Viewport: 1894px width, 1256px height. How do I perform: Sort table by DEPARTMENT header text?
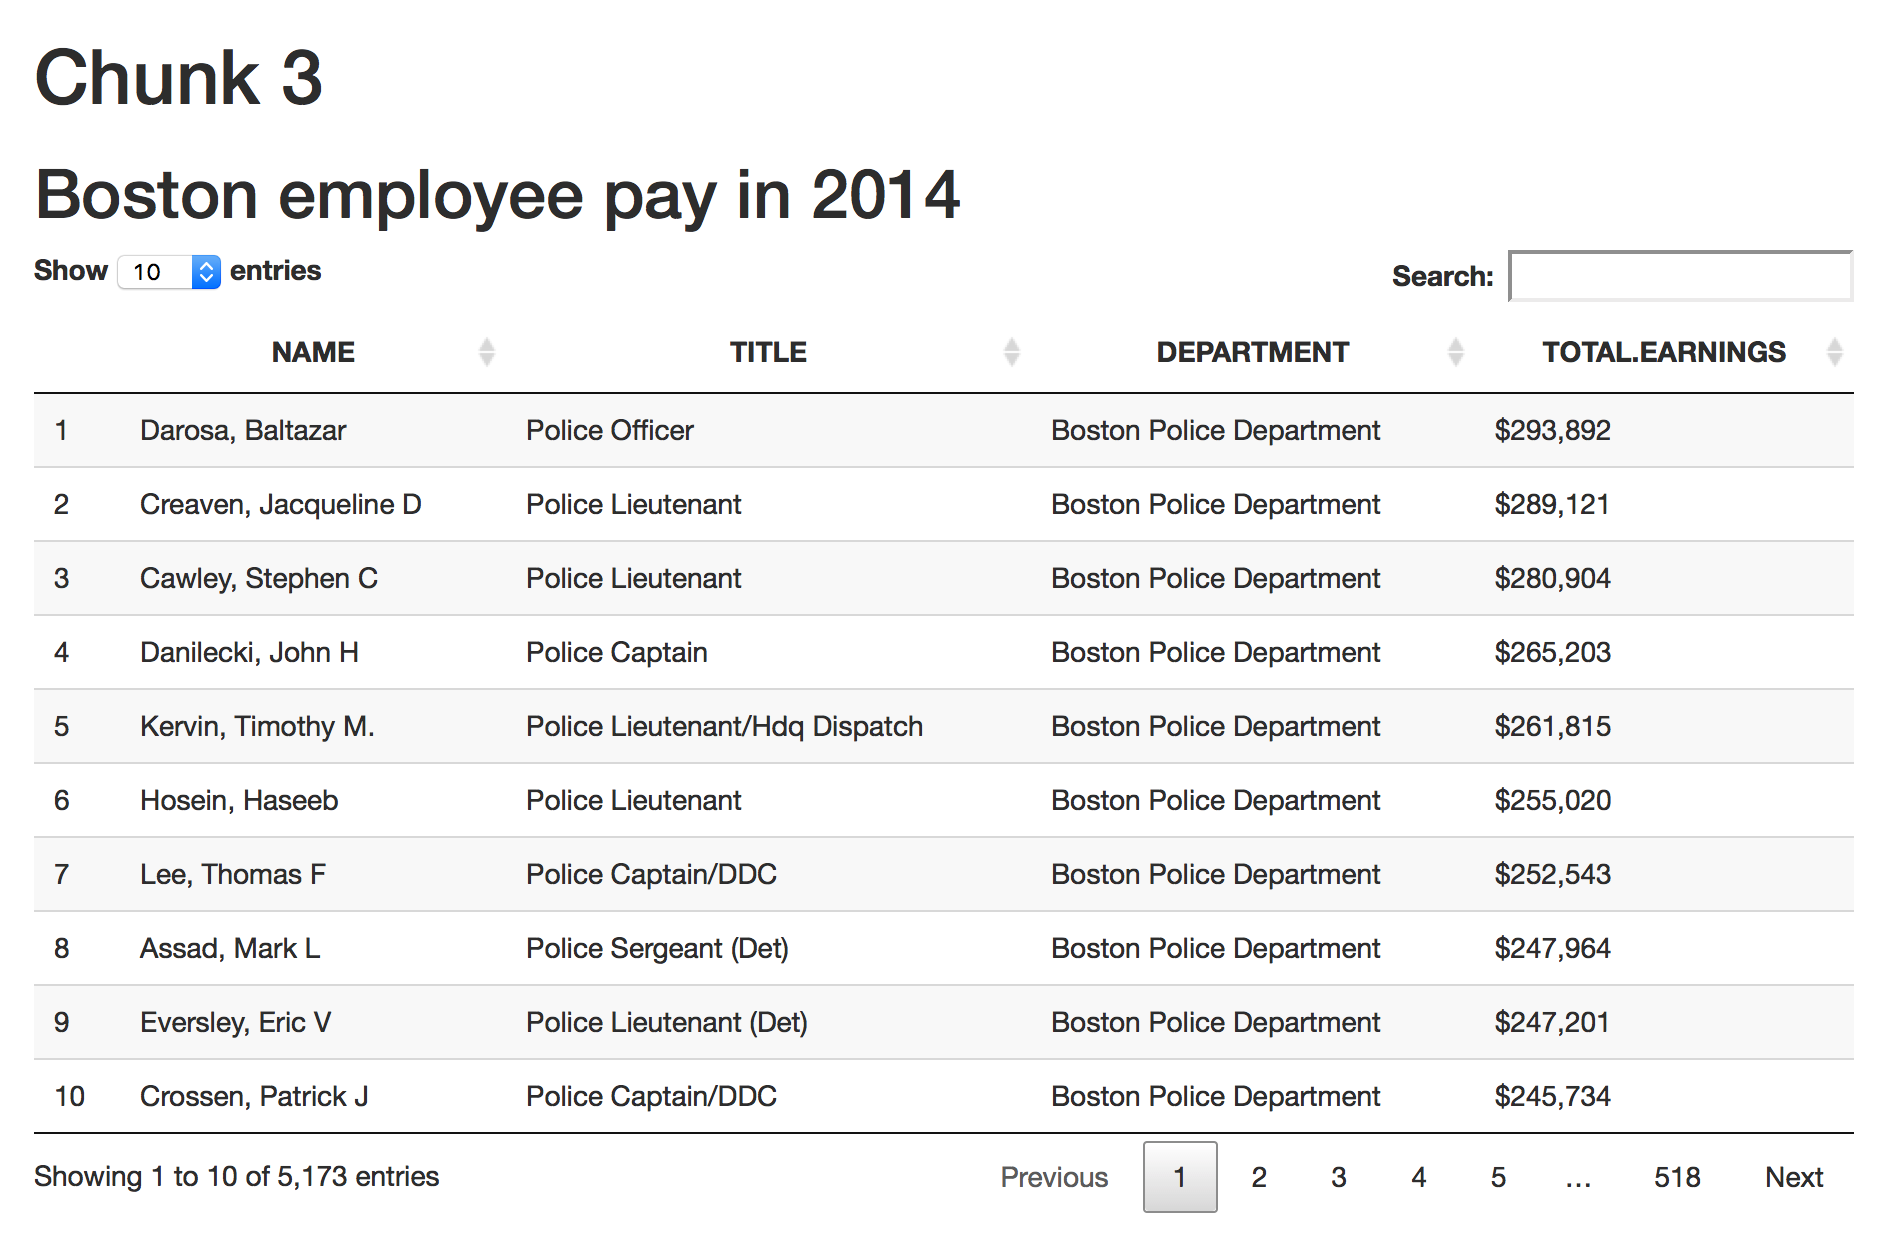pos(1252,352)
